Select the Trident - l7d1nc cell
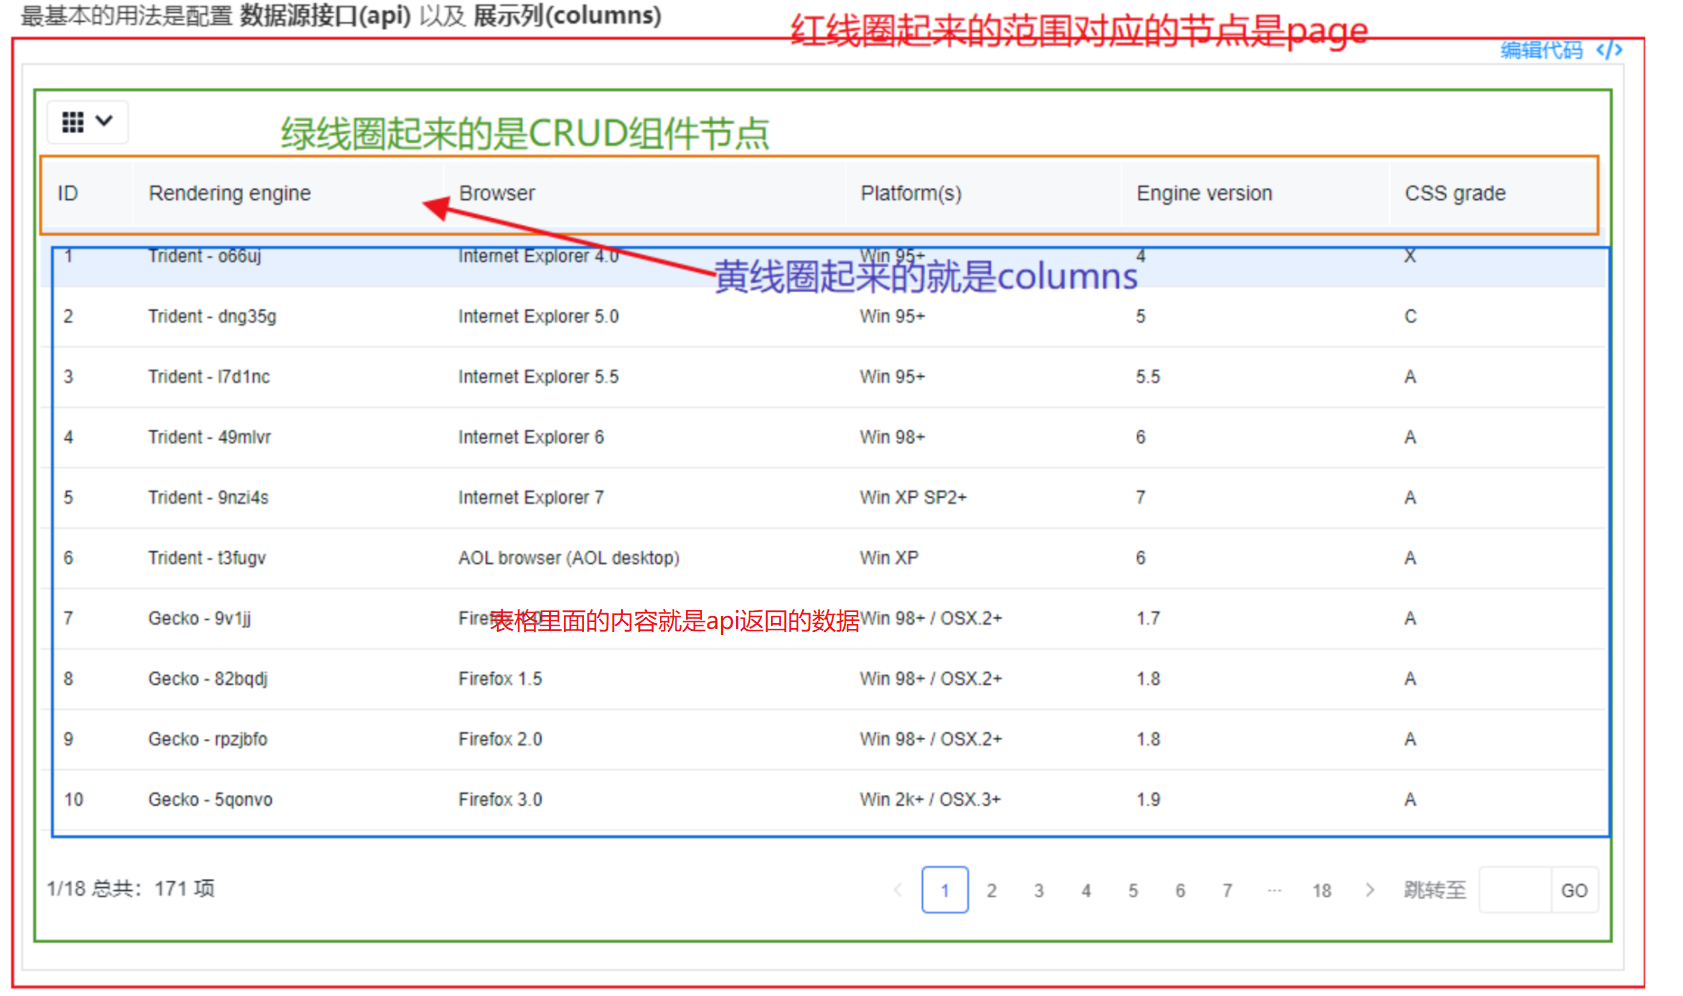The height and width of the screenshot is (996, 1683). [x=209, y=377]
